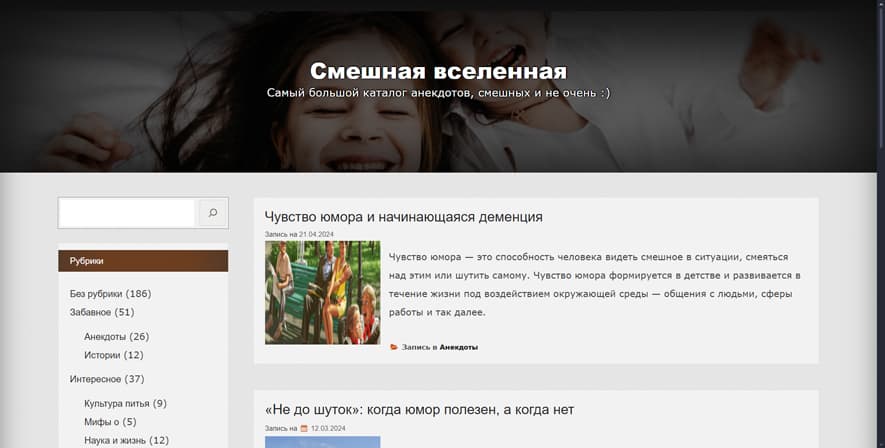The height and width of the screenshot is (448, 885).
Task: Click the tagline Самый большой каталог анекдотов
Action: pos(439,93)
